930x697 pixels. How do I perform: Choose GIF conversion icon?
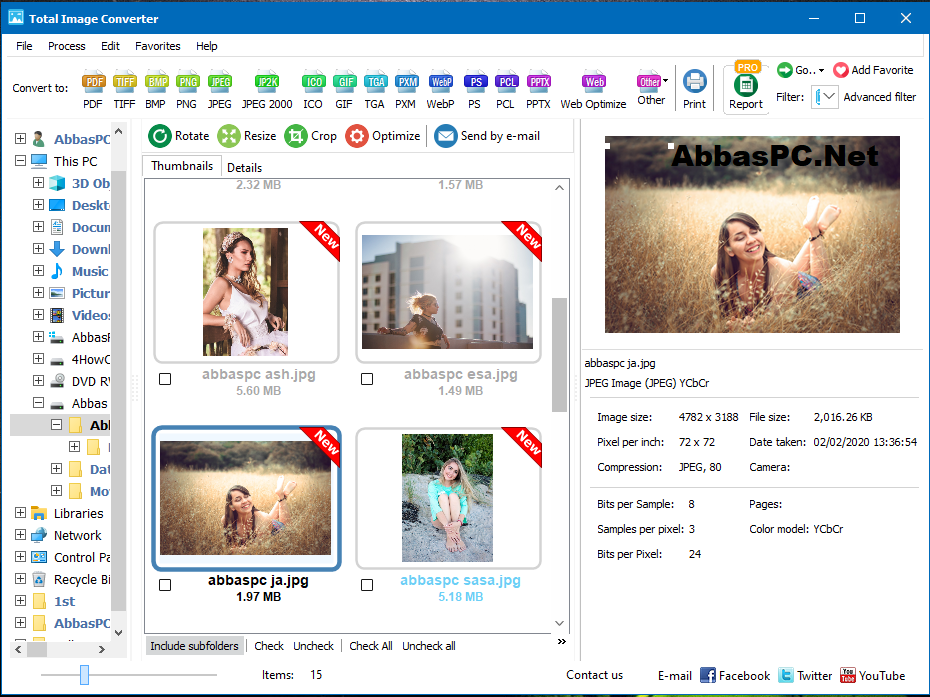[x=344, y=82]
